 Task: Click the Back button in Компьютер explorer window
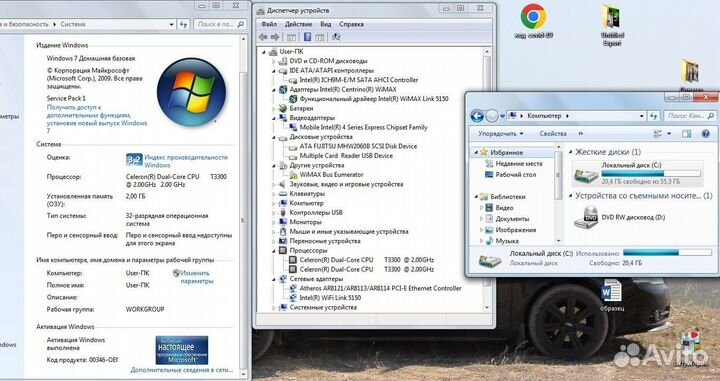[x=477, y=116]
